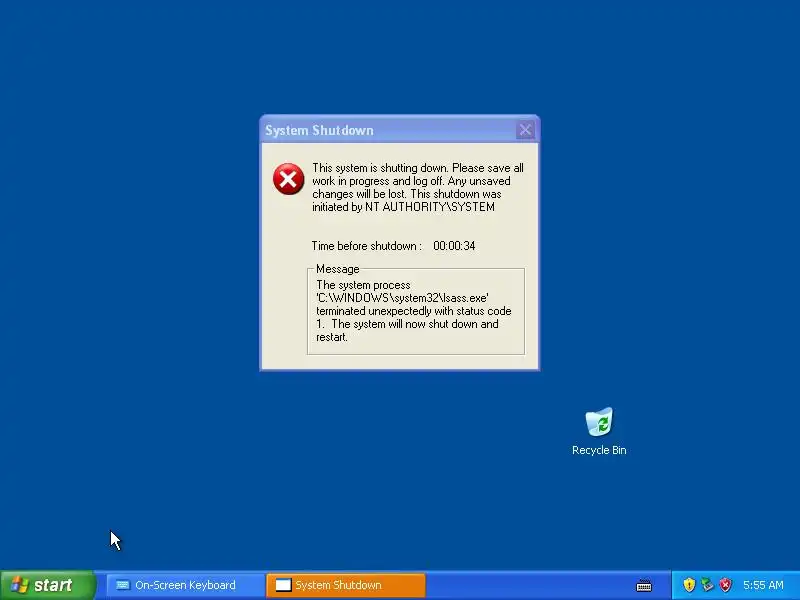800x600 pixels.
Task: Click the countdown value 00:00:34
Action: coord(454,246)
